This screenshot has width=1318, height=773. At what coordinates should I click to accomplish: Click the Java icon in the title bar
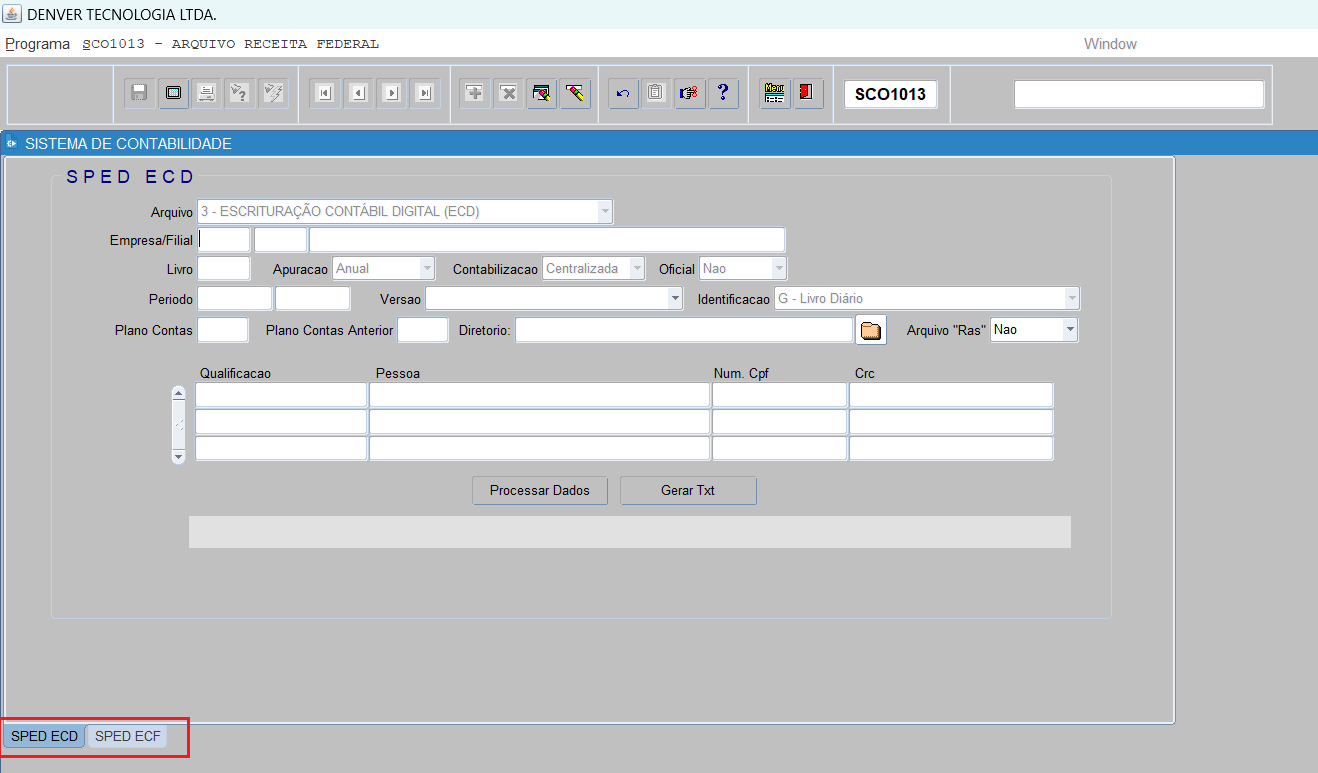(x=11, y=15)
